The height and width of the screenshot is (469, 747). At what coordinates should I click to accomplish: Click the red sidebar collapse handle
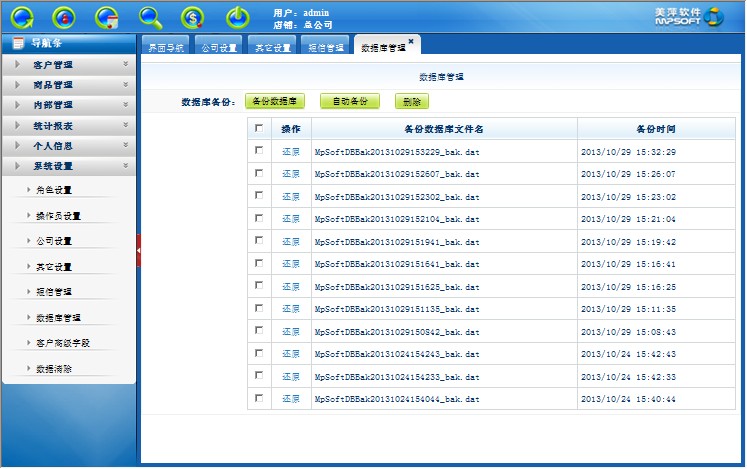point(139,250)
